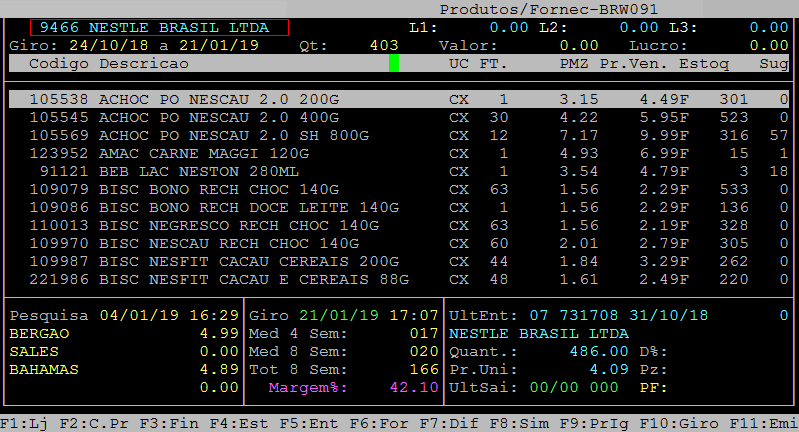Click the Descricao column header
This screenshot has width=799, height=432.
143,64
